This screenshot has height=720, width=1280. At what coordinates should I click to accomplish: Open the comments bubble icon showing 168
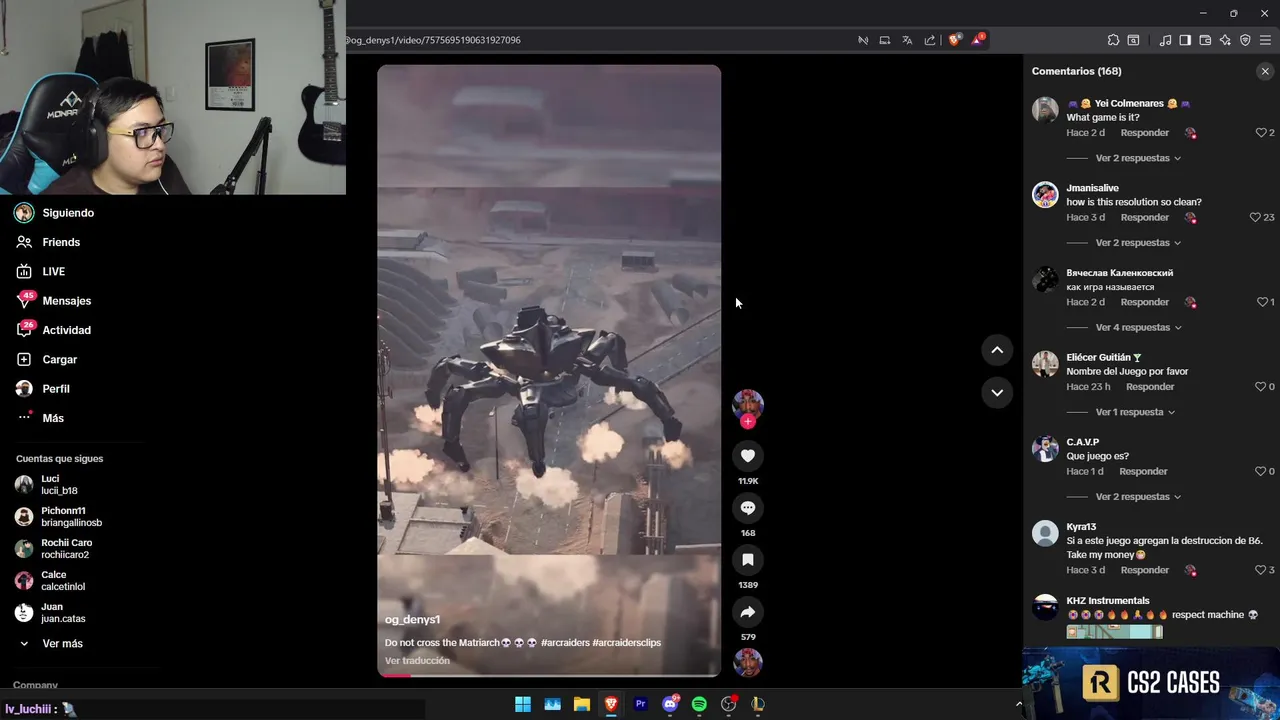pyautogui.click(x=747, y=508)
